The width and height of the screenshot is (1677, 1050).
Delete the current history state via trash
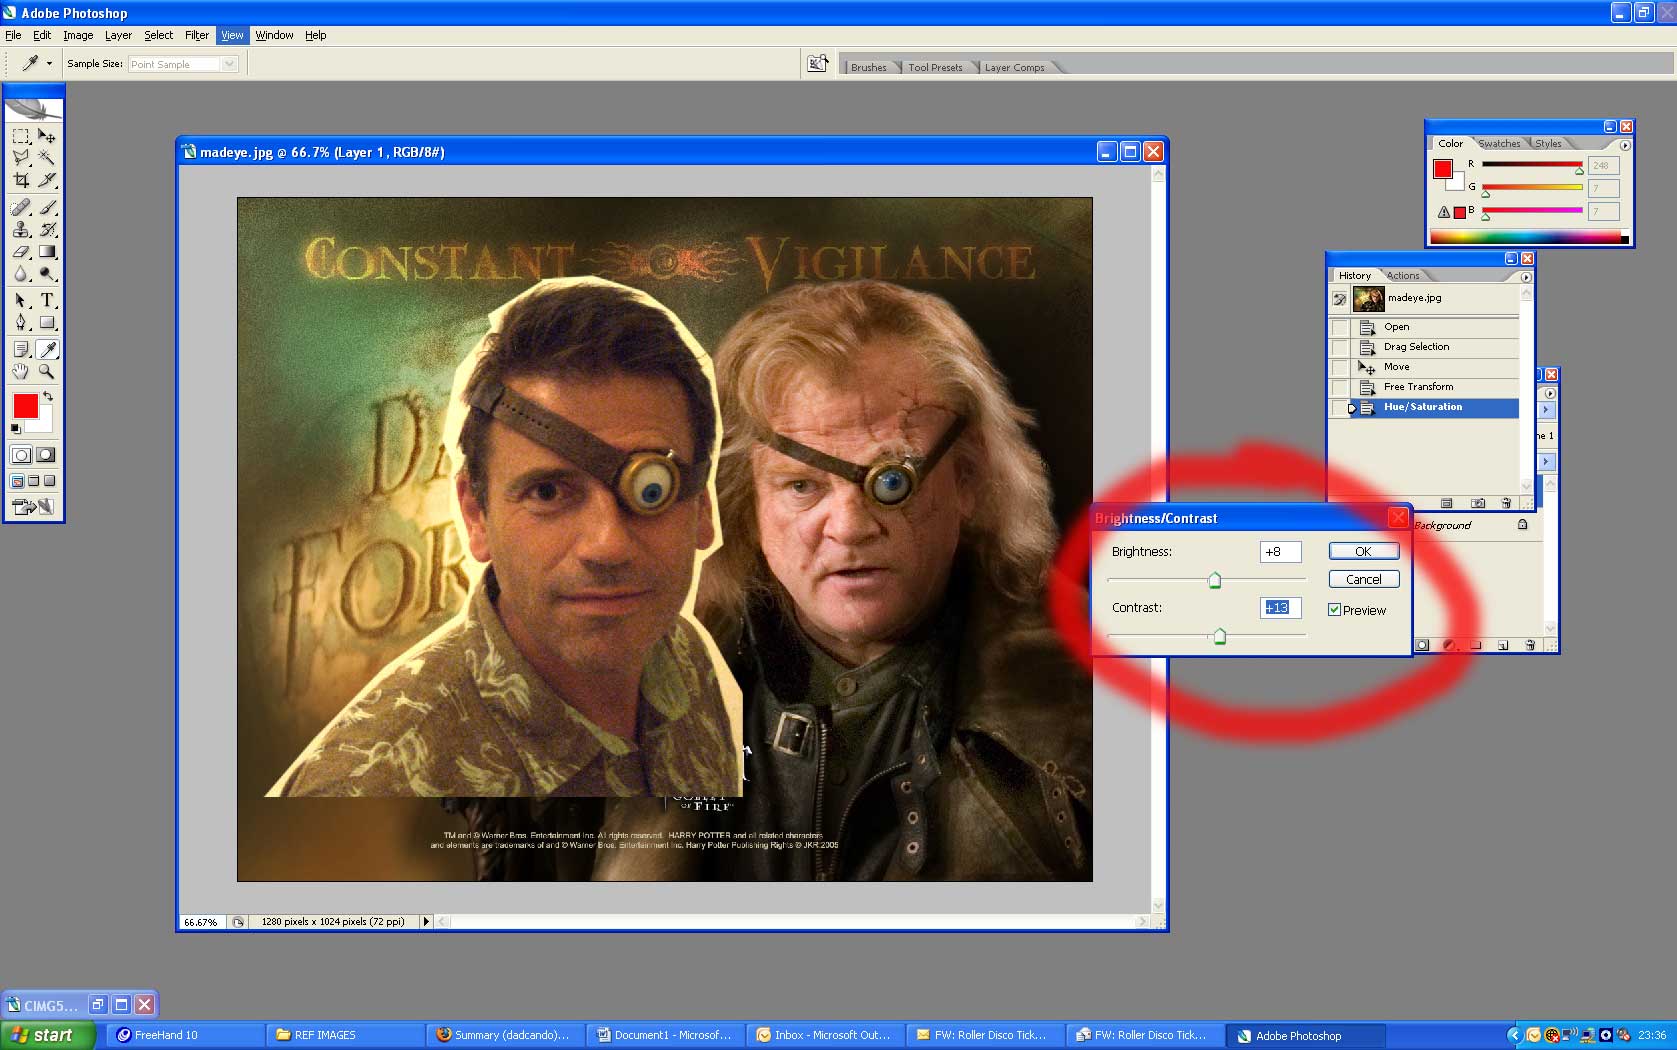point(1506,503)
